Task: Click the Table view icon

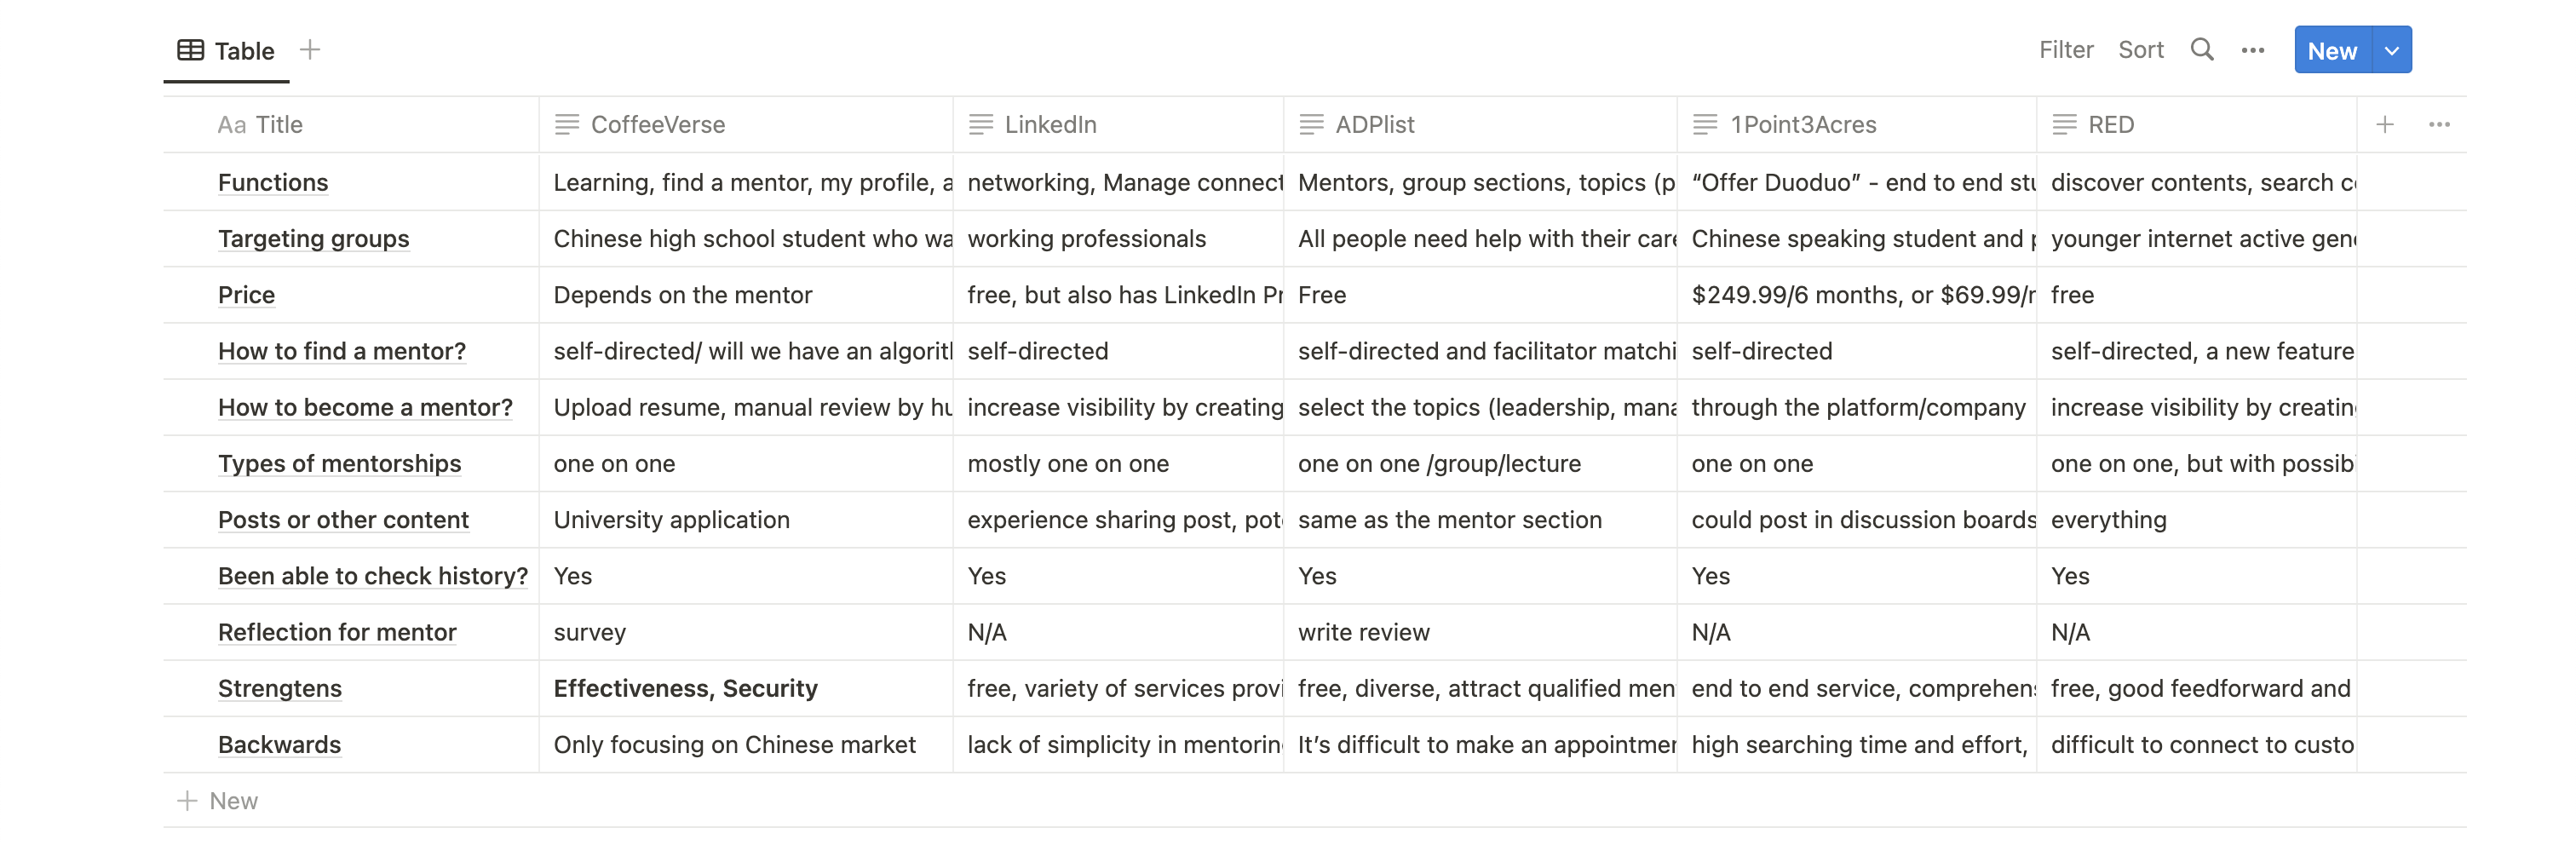Action: (x=190, y=50)
